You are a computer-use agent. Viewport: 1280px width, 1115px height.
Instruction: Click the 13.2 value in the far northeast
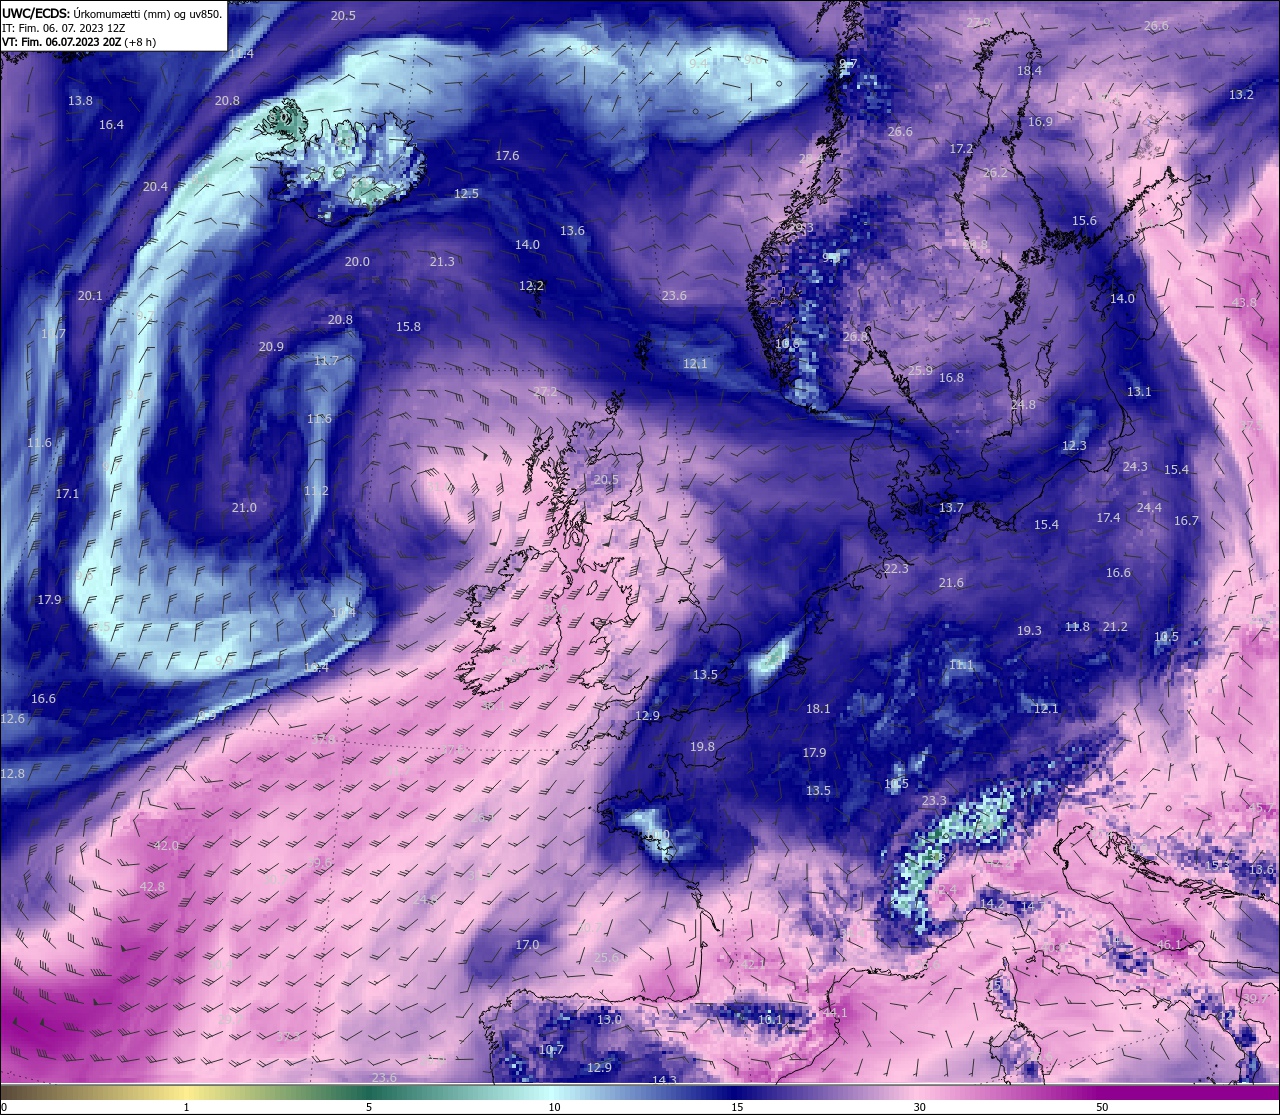point(1241,95)
